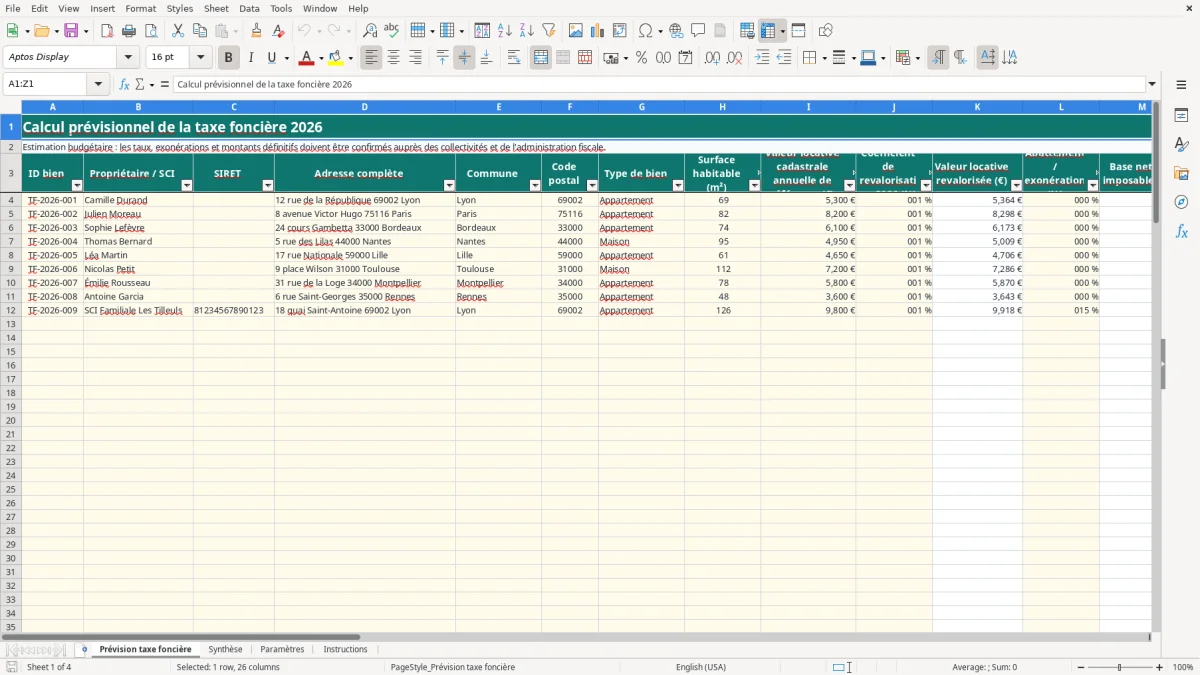Click the Define Print Area icon
The width and height of the screenshot is (1200, 675).
pyautogui.click(x=747, y=31)
